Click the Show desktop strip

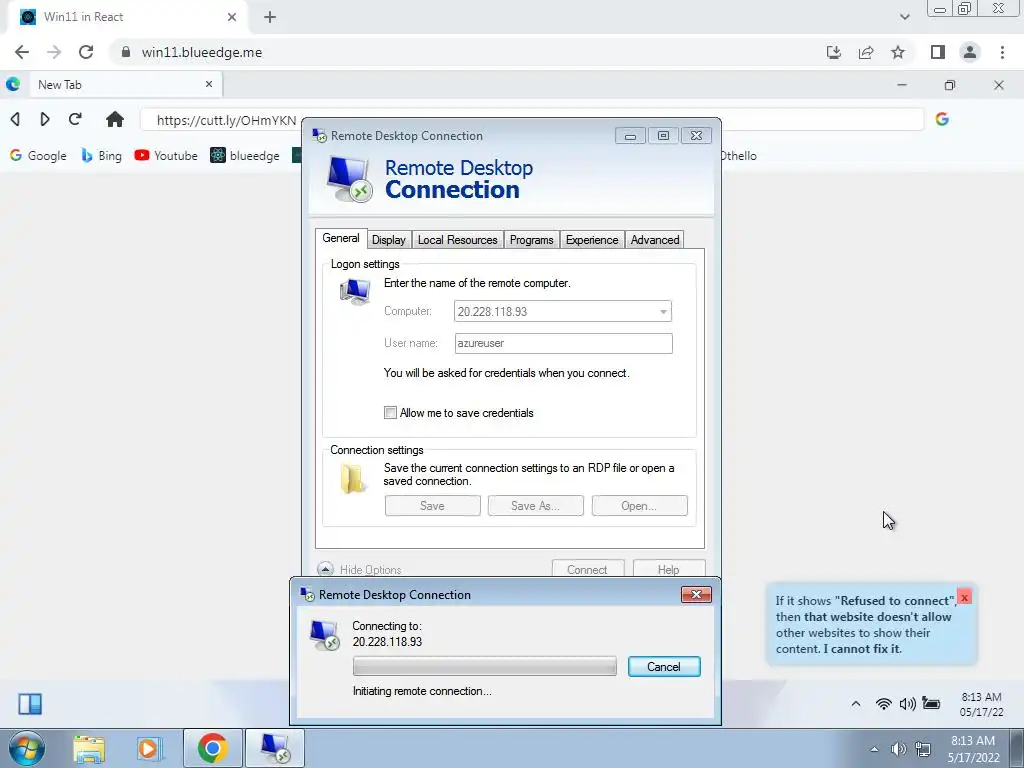coord(1016,748)
